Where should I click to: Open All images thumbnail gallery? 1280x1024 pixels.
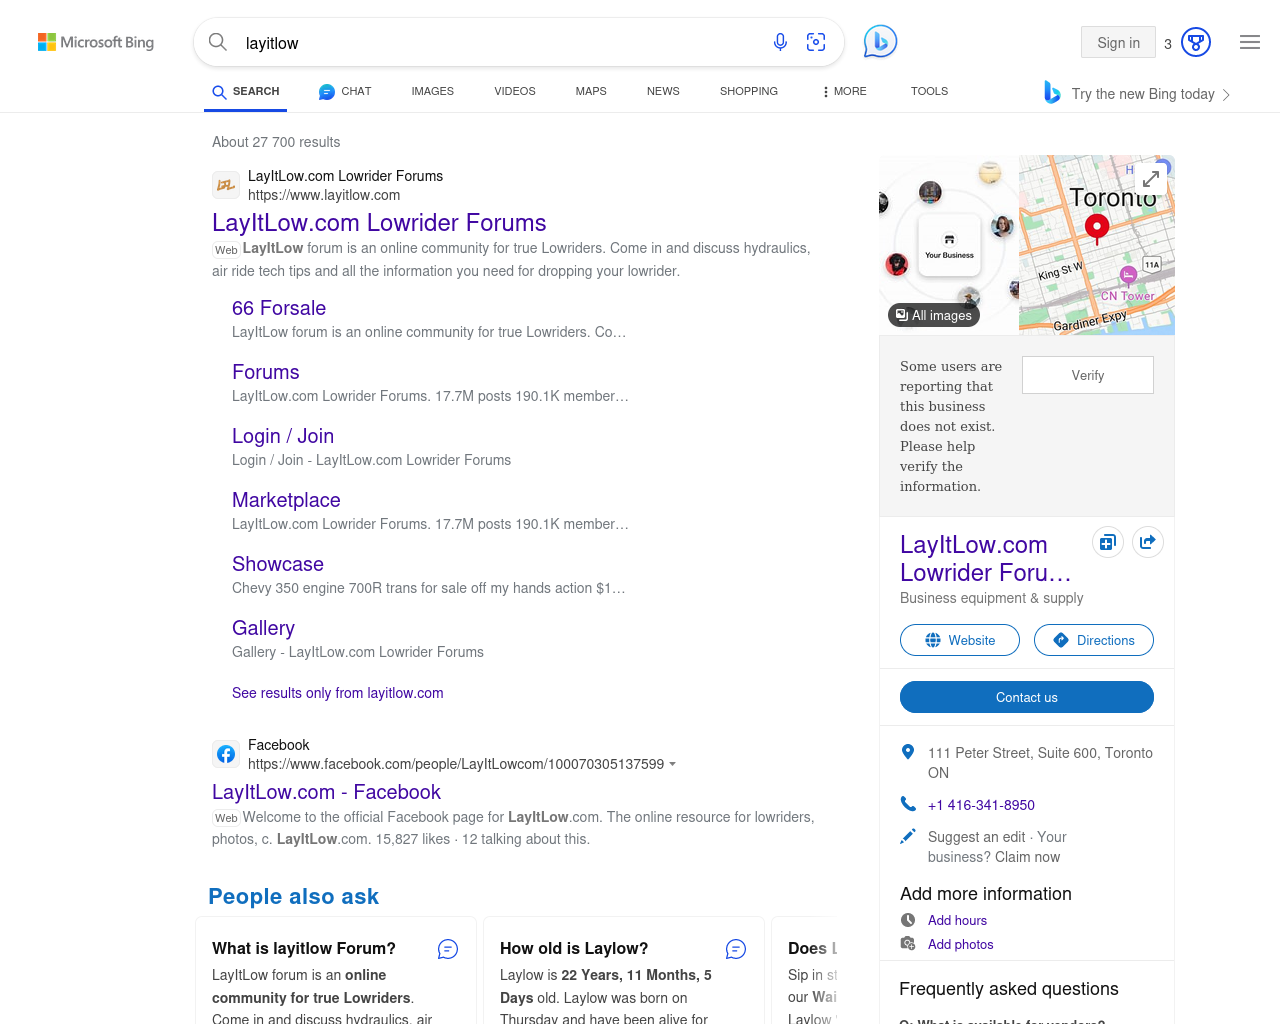coord(933,315)
